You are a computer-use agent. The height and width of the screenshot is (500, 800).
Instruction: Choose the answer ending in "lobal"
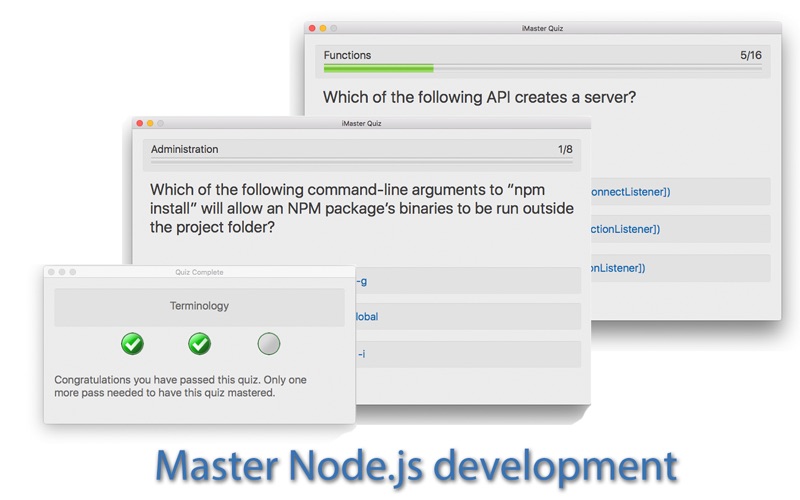tap(468, 316)
